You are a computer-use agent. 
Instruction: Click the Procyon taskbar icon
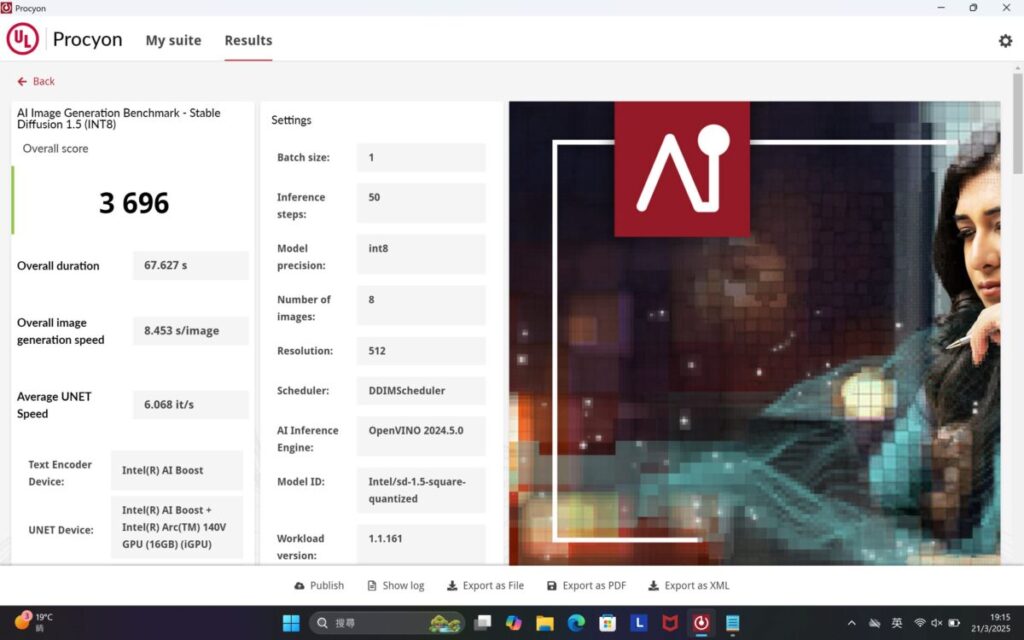click(701, 623)
